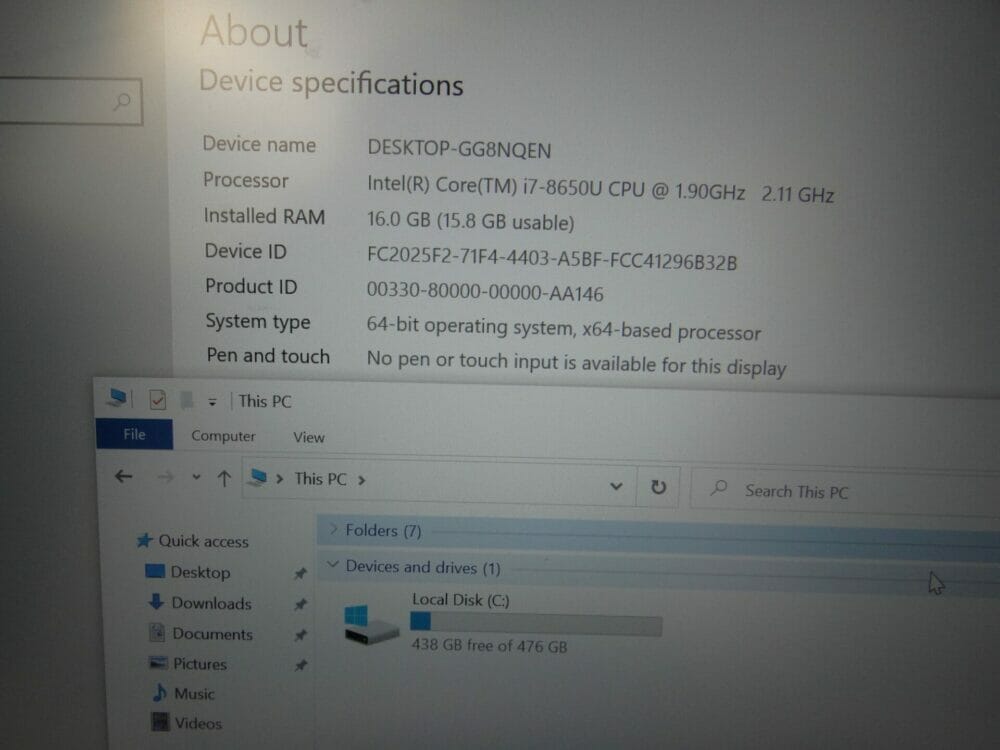Viewport: 1000px width, 750px height.
Task: Click the Device ID value FC2025F2
Action: coord(552,258)
